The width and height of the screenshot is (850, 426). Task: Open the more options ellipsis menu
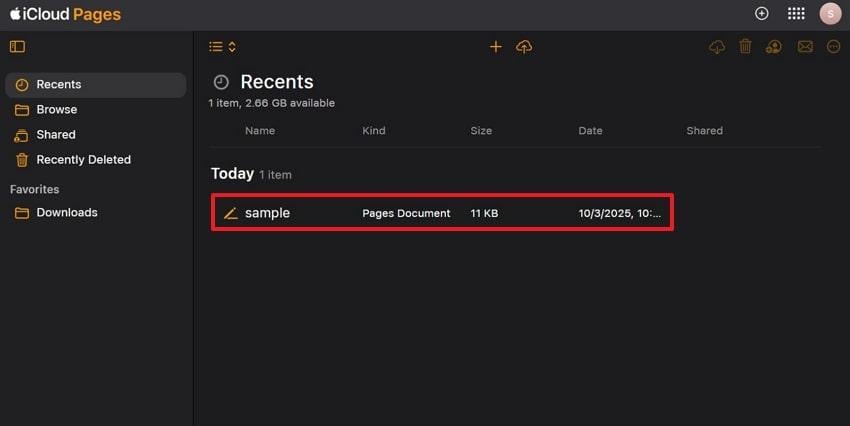834,46
